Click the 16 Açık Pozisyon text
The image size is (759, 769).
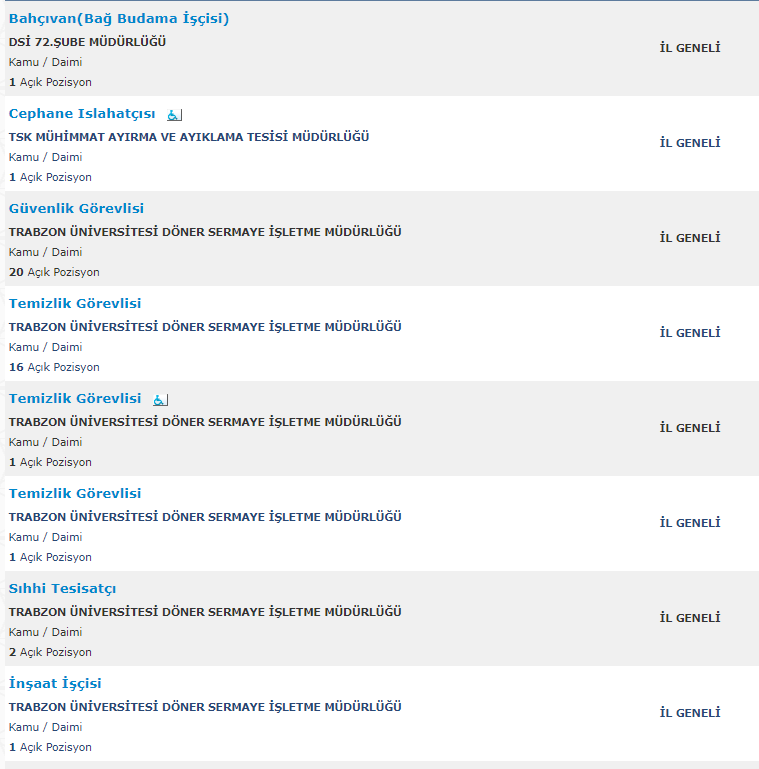coord(54,367)
